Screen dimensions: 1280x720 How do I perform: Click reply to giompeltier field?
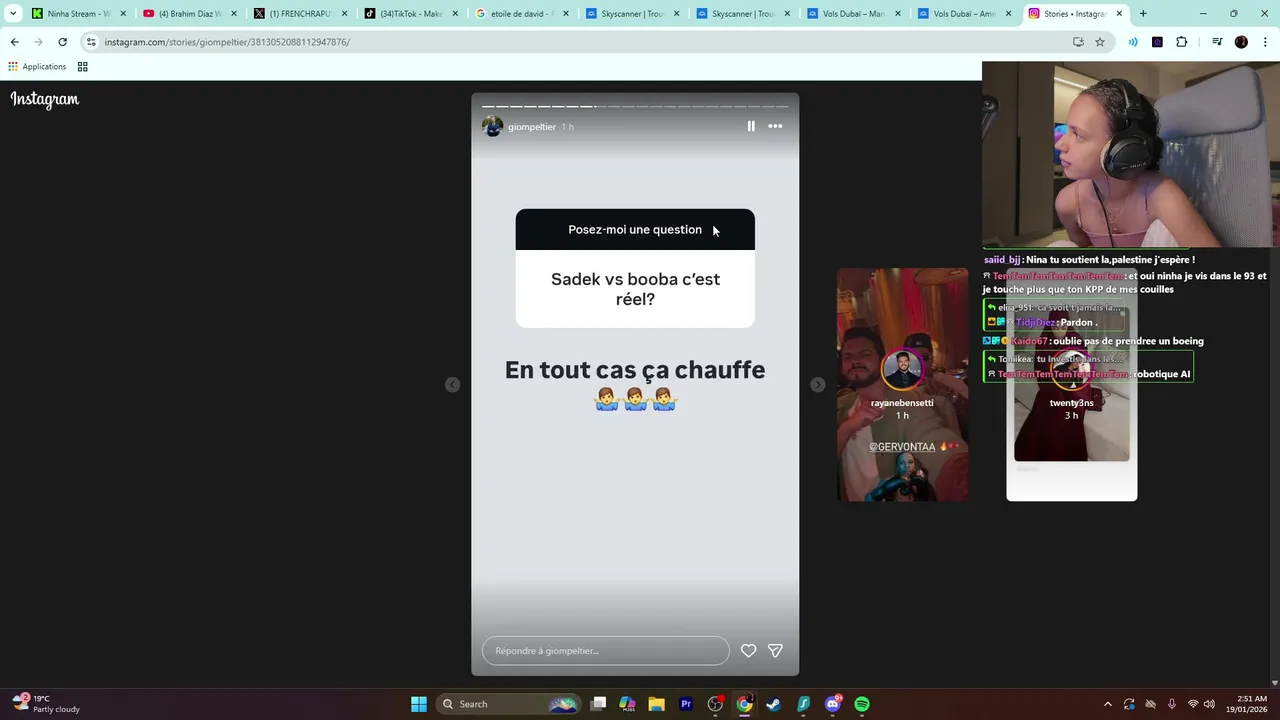[606, 651]
